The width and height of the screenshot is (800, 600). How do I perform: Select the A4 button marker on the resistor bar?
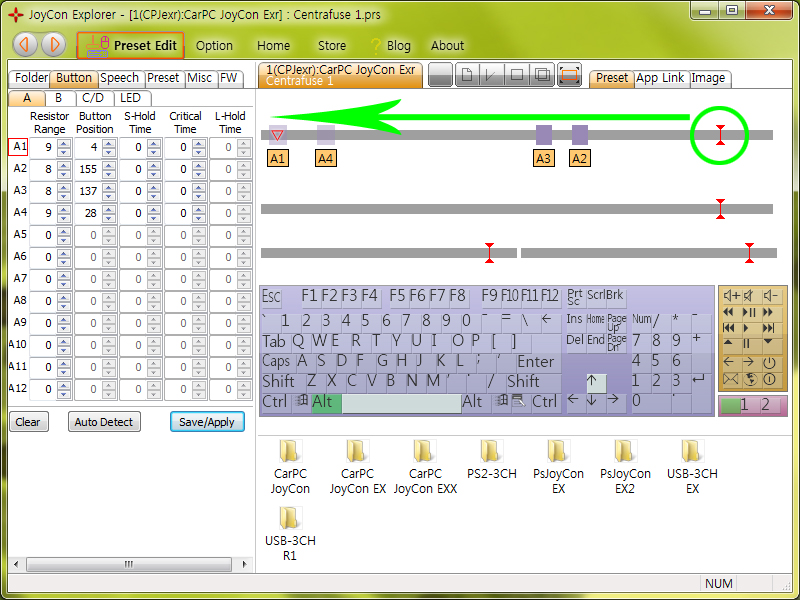coord(326,158)
